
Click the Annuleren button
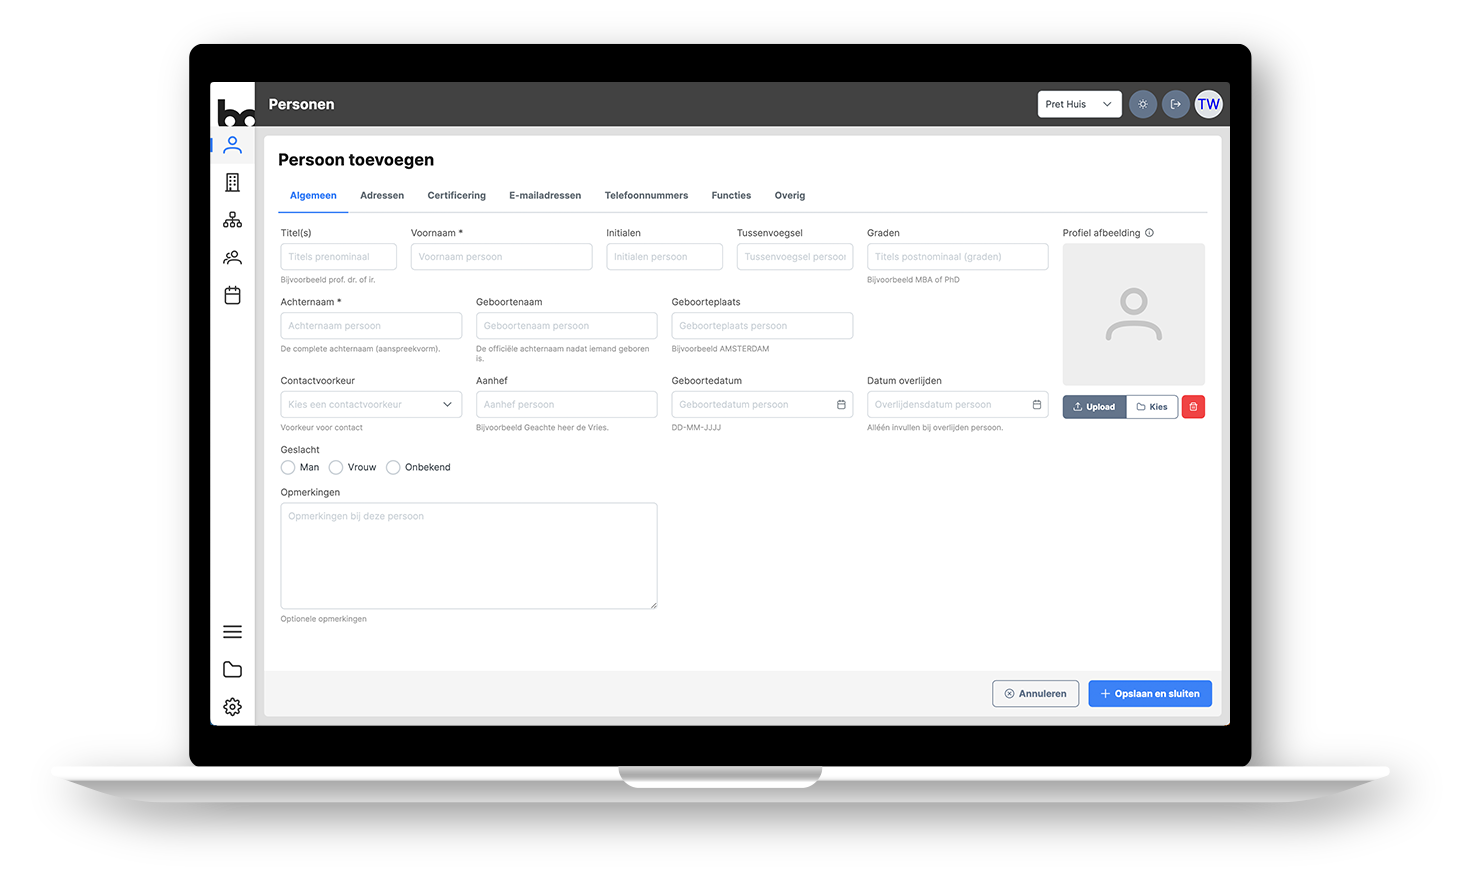coord(1035,694)
